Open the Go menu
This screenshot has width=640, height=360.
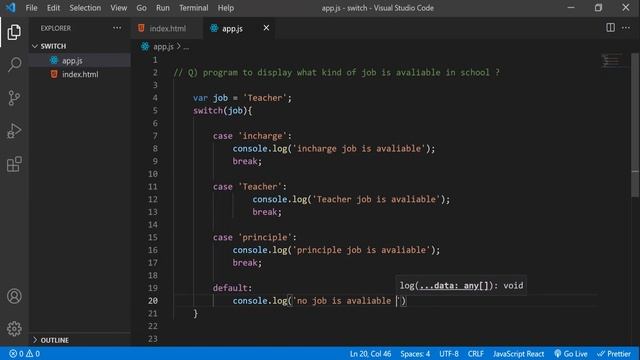141,8
